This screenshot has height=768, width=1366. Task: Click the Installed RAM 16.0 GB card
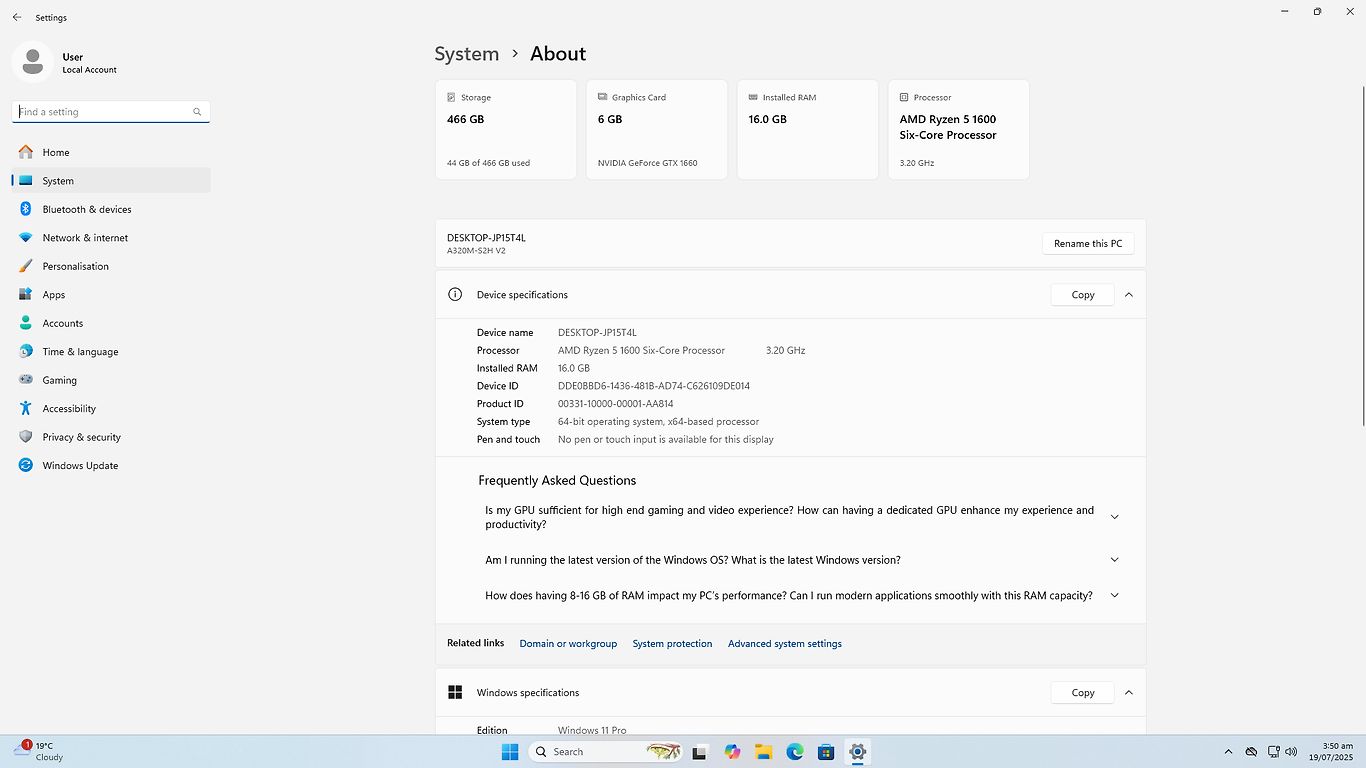[x=808, y=130]
